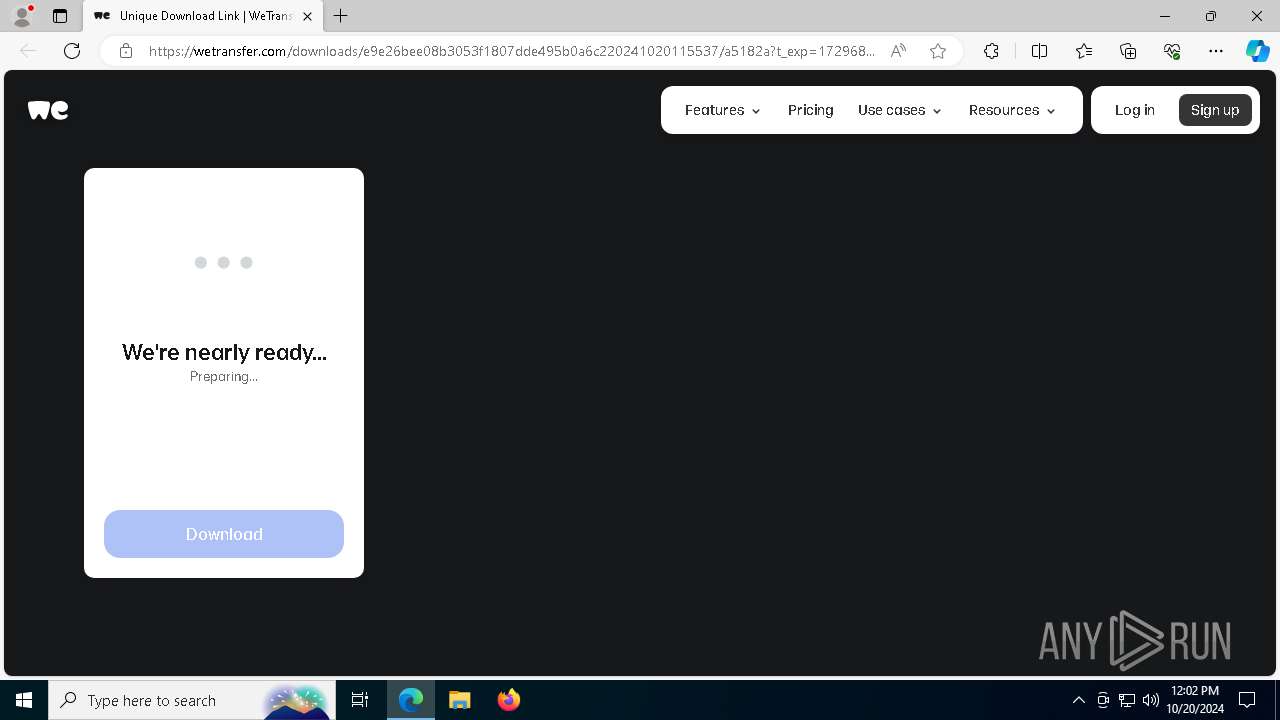Expand the Use cases dropdown
1280x720 pixels.
coord(900,110)
